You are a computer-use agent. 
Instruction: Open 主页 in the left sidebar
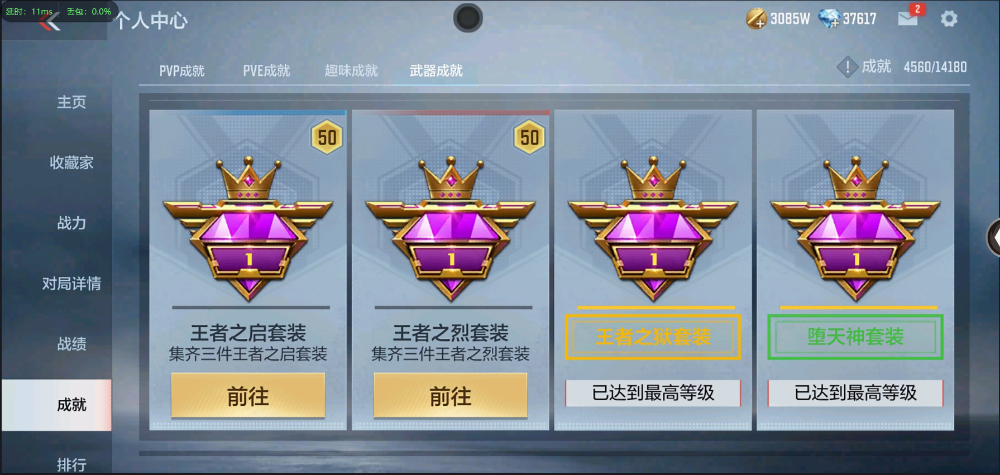71,102
